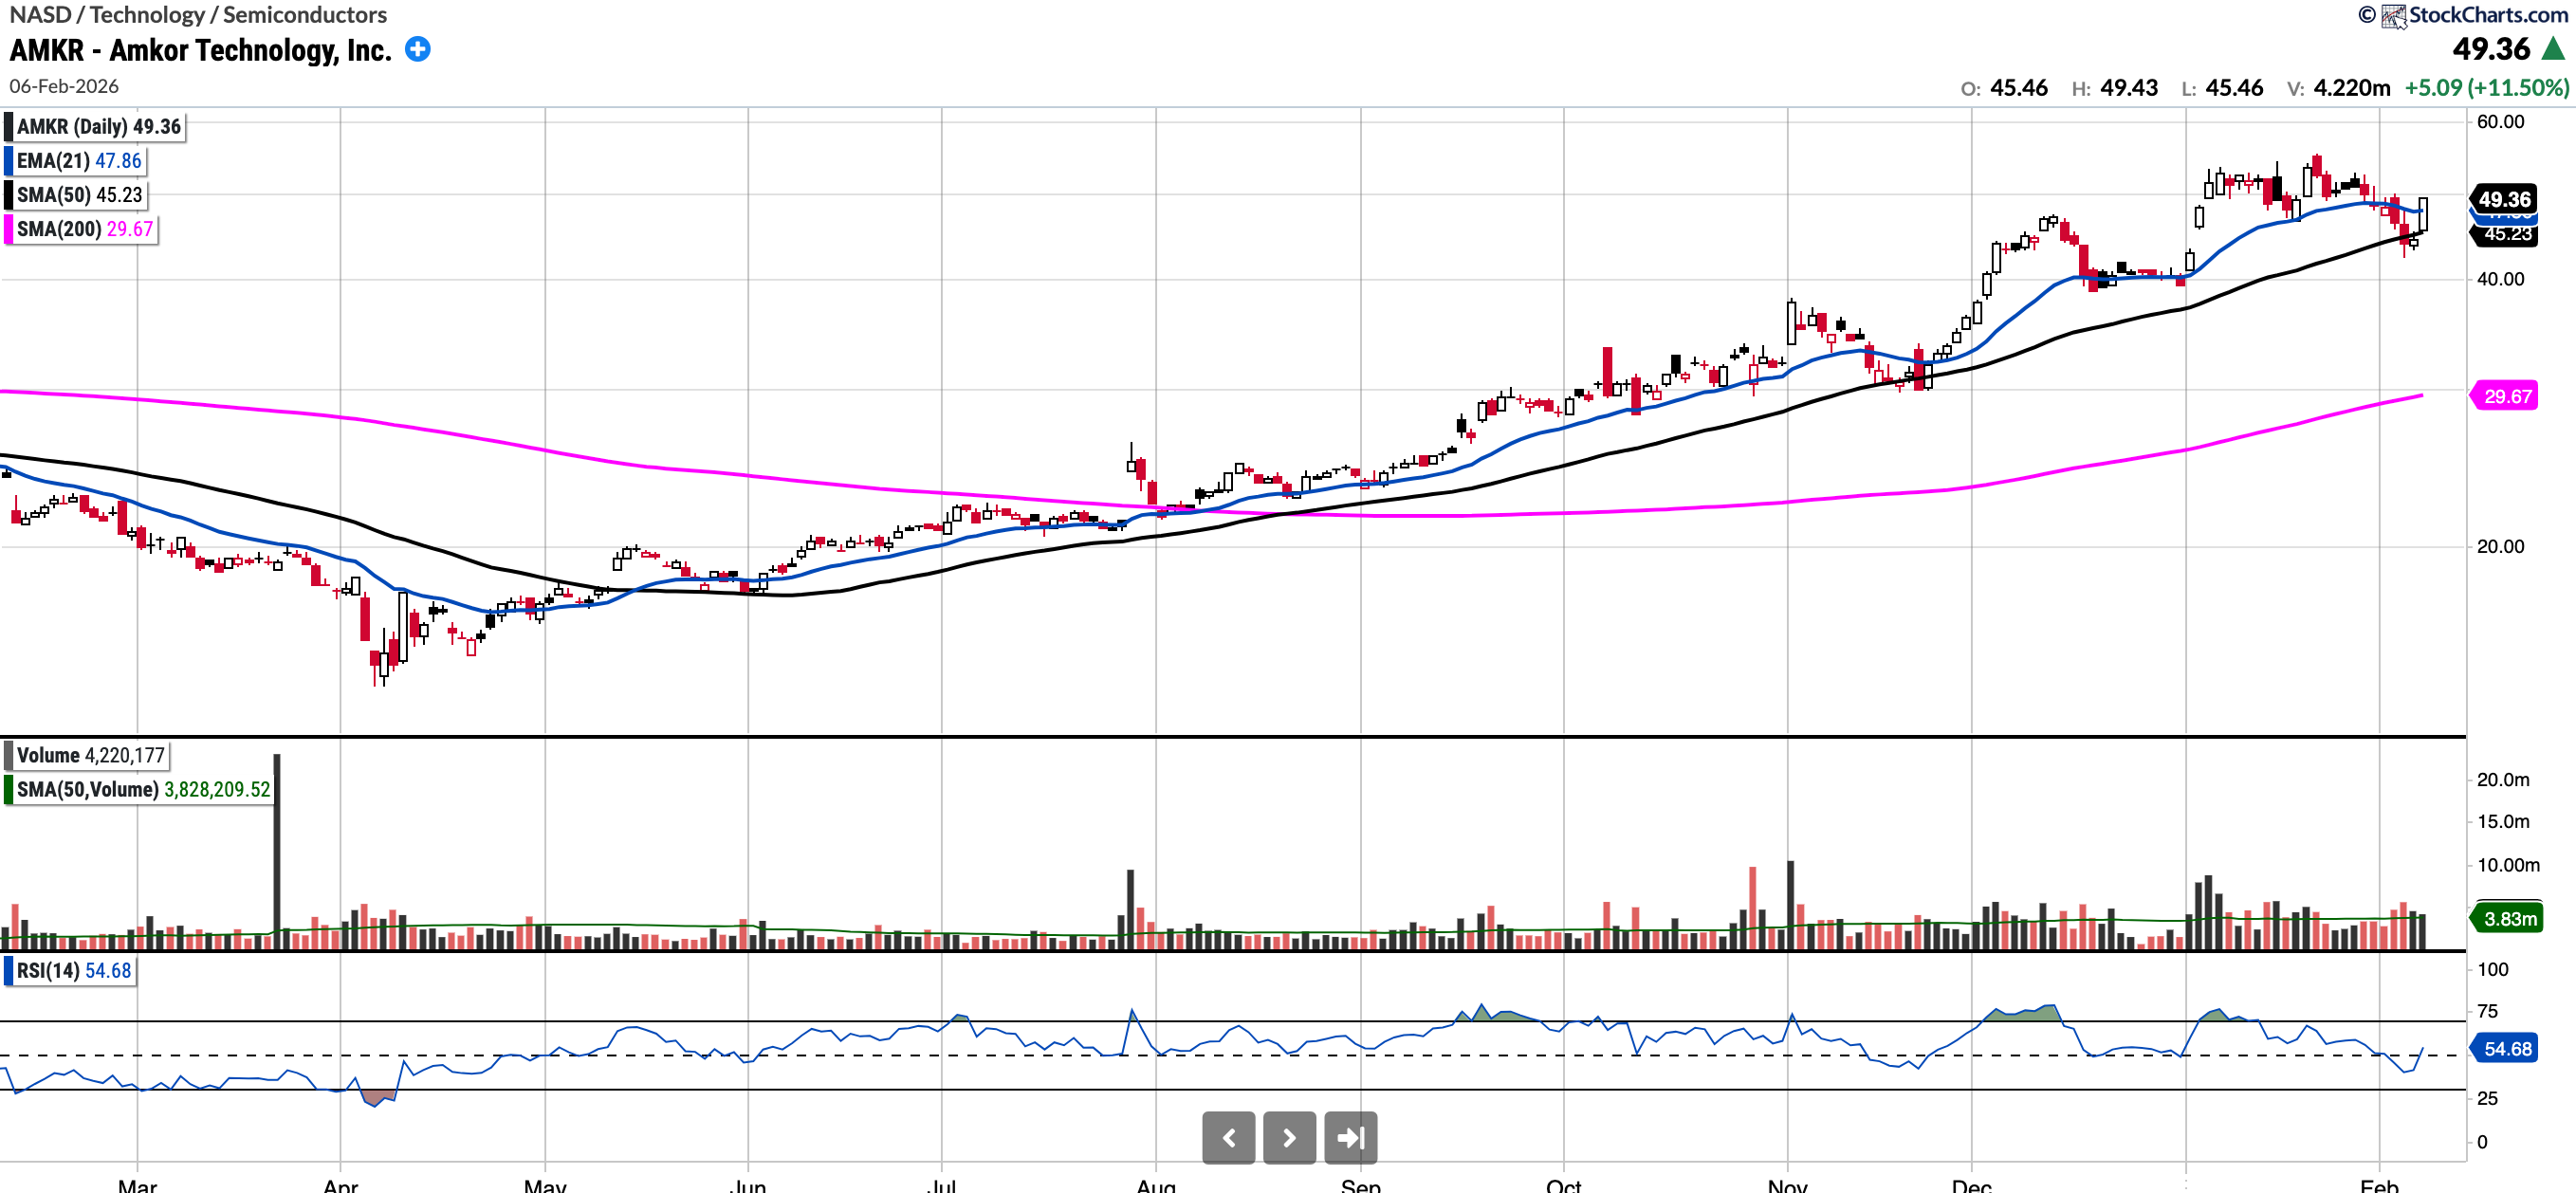Click the StockCharts.com logo icon
This screenshot has height=1193, width=2576.
point(2394,15)
